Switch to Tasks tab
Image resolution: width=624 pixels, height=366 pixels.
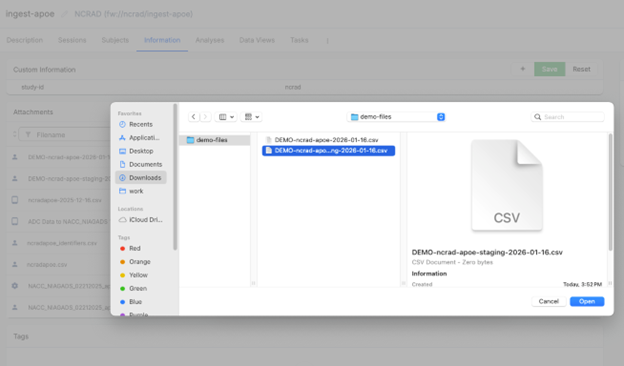(x=299, y=40)
